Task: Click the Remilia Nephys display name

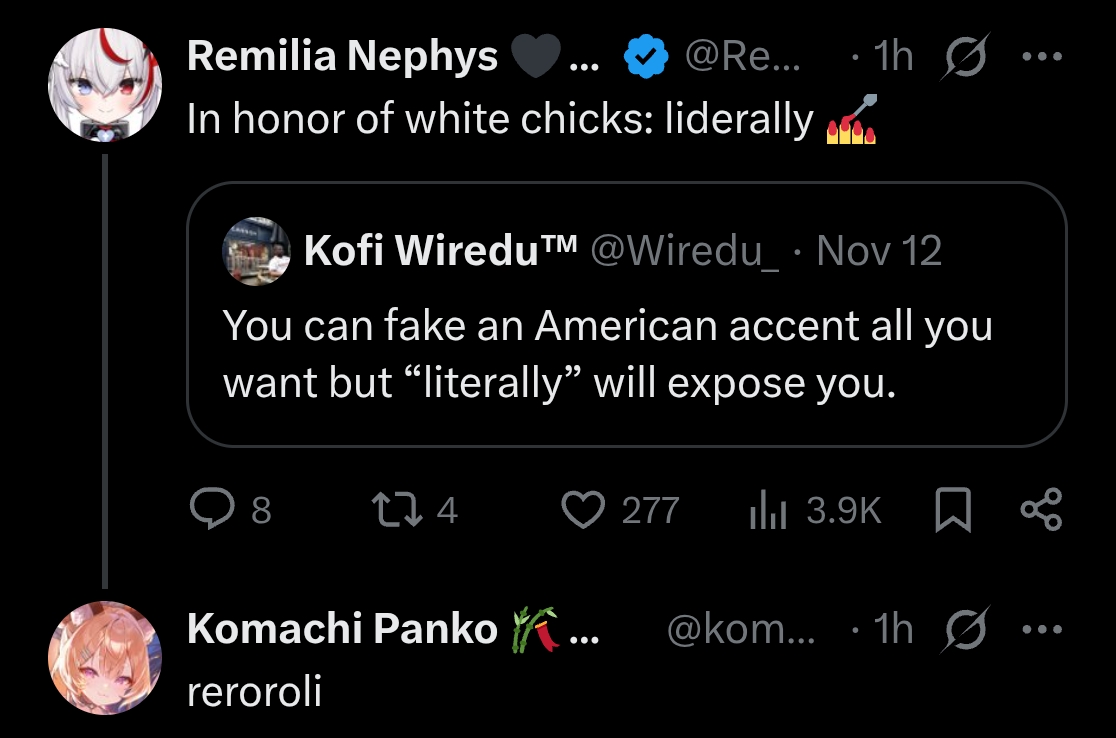Action: (342, 57)
